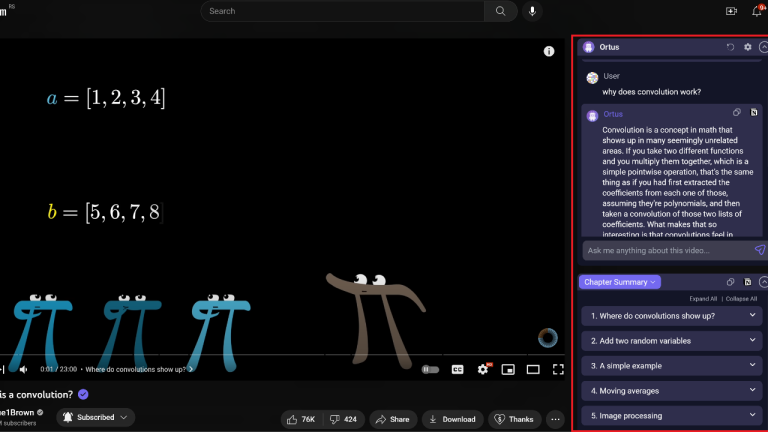The image size is (768, 432).
Task: Like the video with 76K
Action: (x=301, y=419)
